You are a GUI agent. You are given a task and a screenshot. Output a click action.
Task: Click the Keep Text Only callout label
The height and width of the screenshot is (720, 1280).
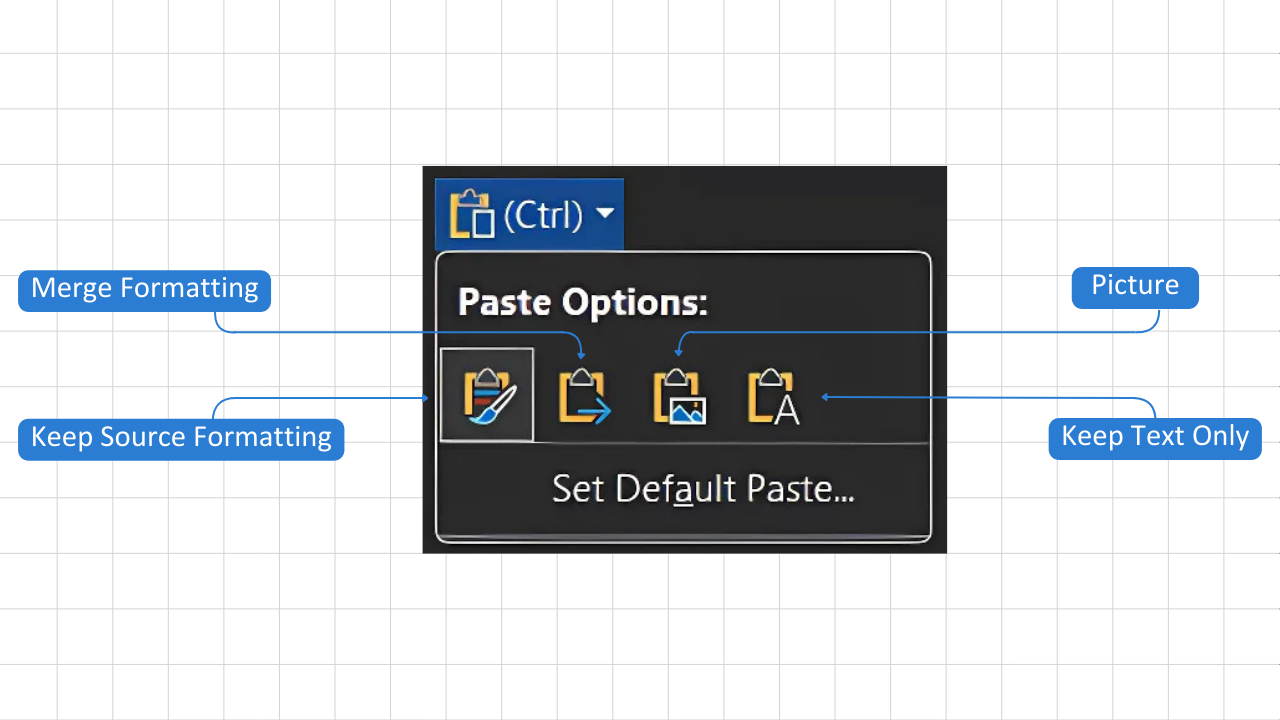click(x=1154, y=437)
